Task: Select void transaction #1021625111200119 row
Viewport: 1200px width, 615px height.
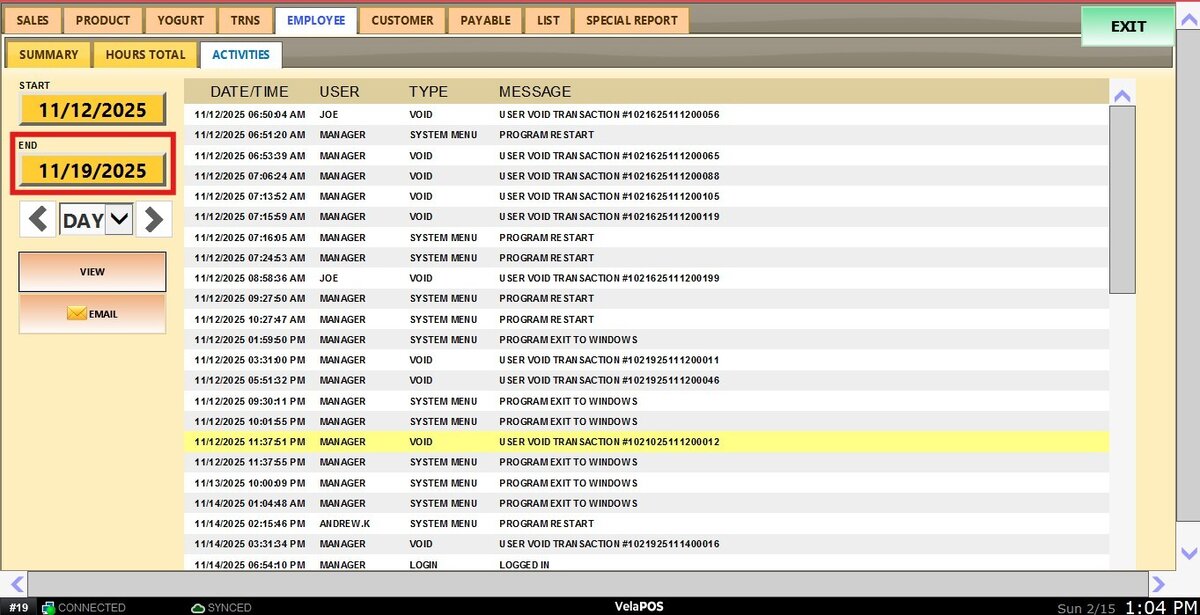Action: [x=646, y=217]
